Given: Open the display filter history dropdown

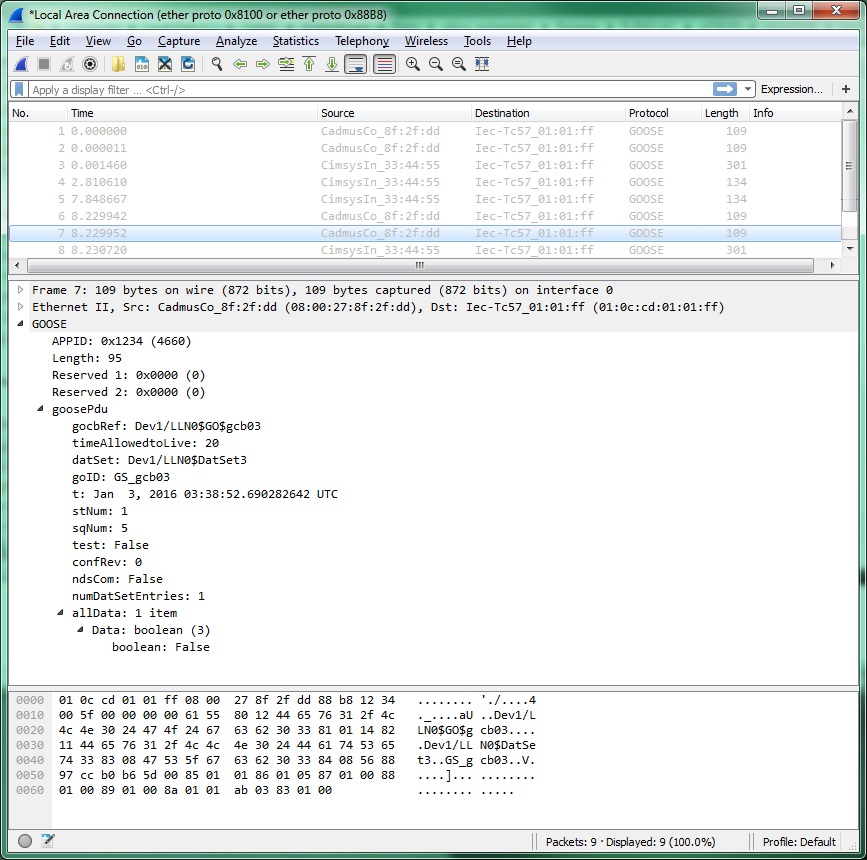Looking at the screenshot, I should (748, 89).
